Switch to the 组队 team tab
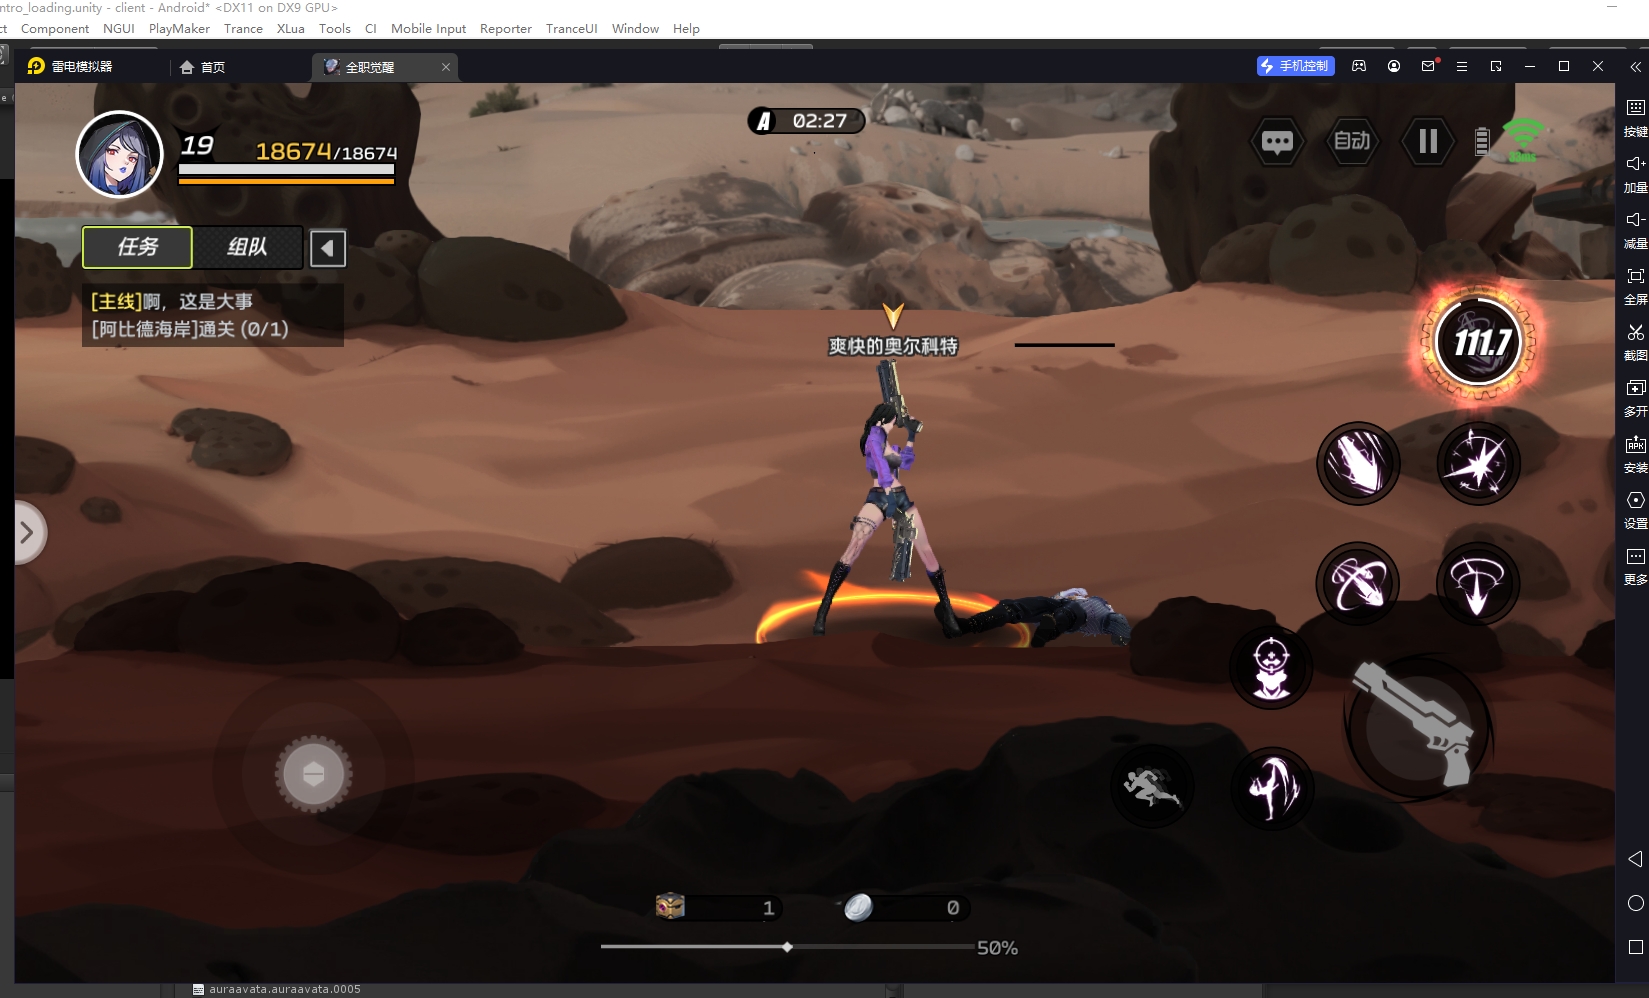Viewport: 1649px width, 998px height. click(x=248, y=247)
